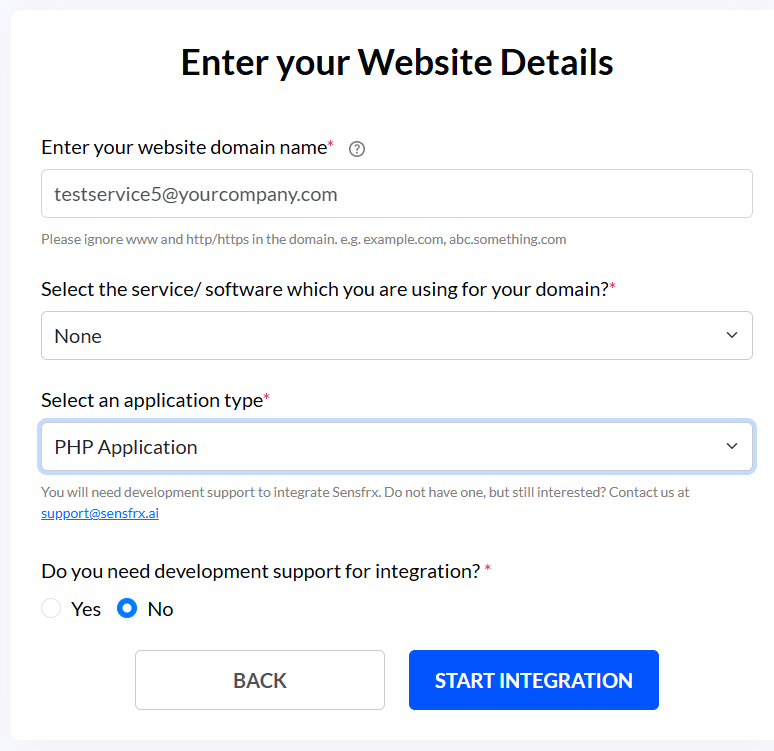Click the chevron arrow of PHP Application dropdown
Image resolution: width=774 pixels, height=751 pixels.
coord(732,446)
